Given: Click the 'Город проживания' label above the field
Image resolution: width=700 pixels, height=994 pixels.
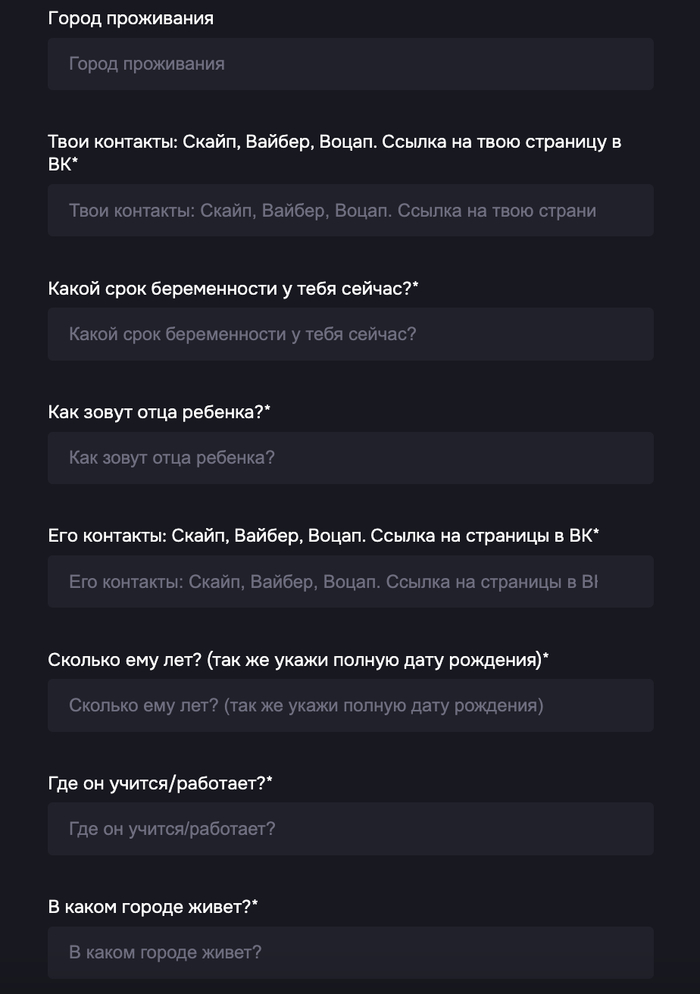Looking at the screenshot, I should (x=130, y=19).
